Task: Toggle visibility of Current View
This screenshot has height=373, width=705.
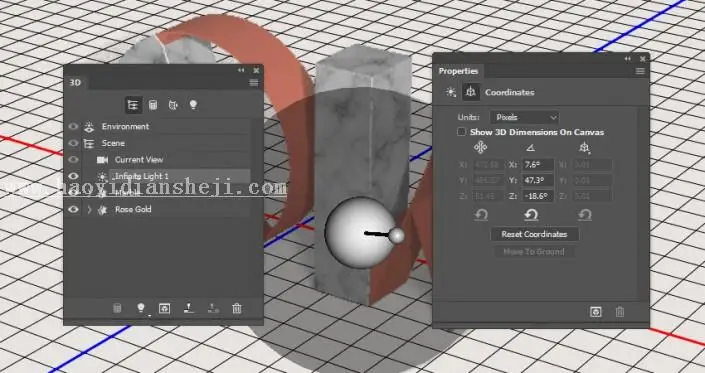Action: pos(73,160)
